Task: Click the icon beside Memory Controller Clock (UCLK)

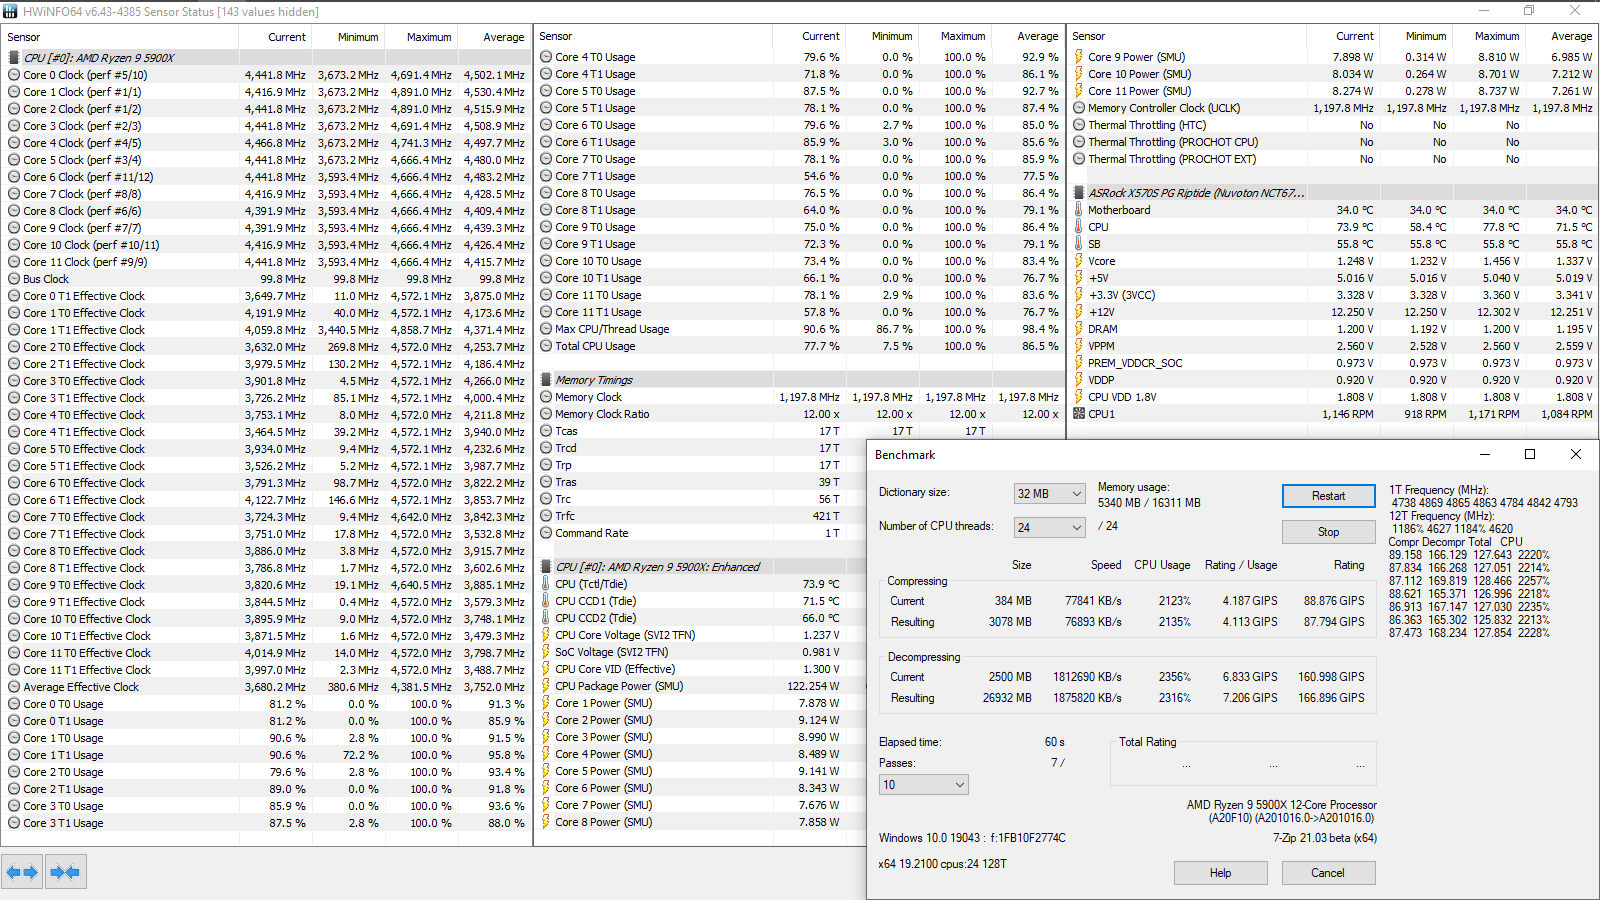Action: 1079,108
